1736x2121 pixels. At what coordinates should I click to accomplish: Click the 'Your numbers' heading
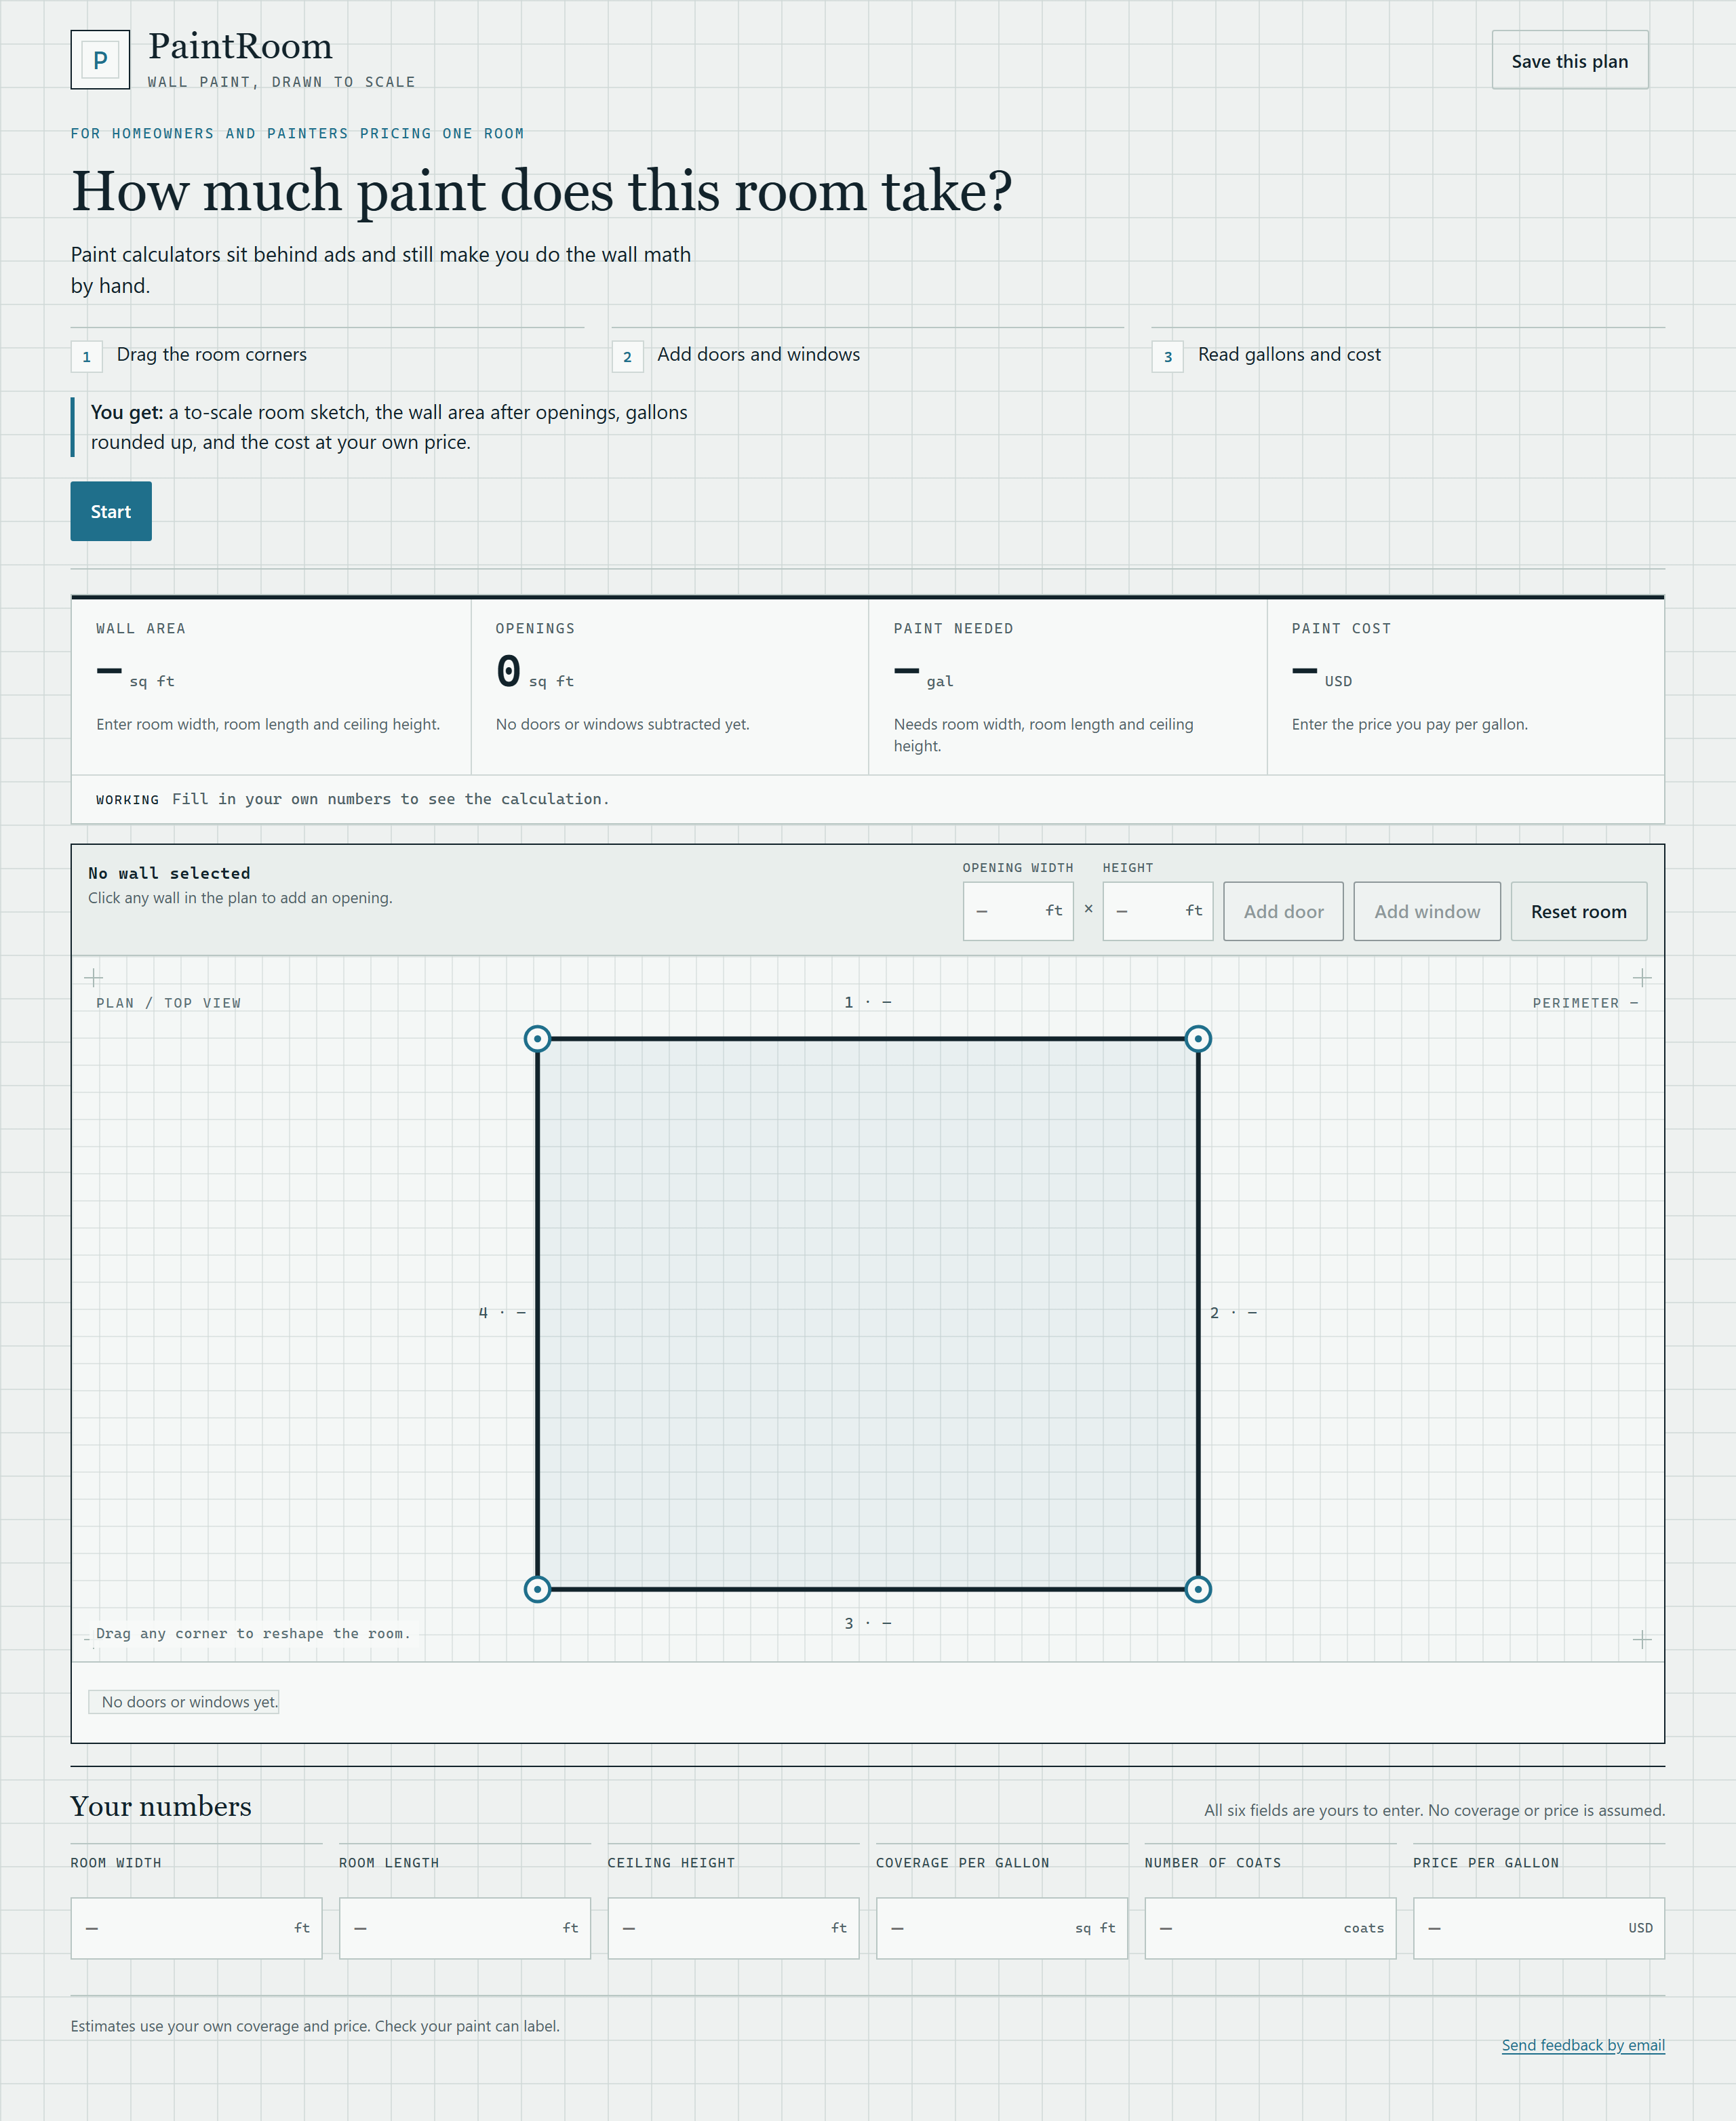click(x=161, y=1806)
